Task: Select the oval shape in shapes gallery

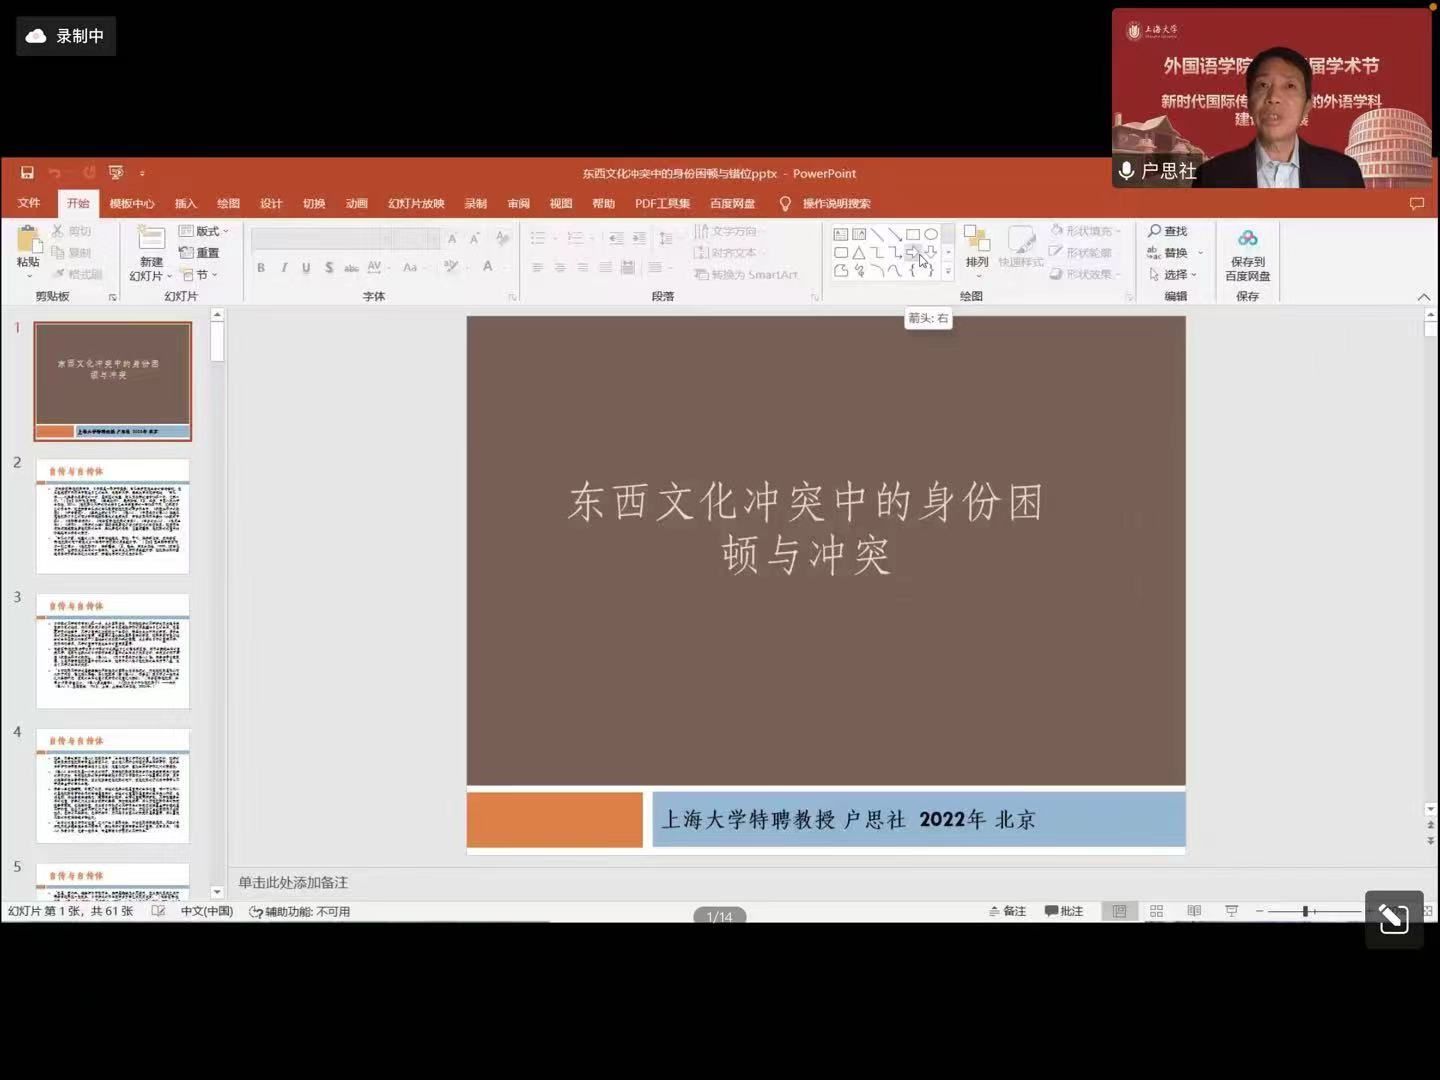Action: pos(931,234)
